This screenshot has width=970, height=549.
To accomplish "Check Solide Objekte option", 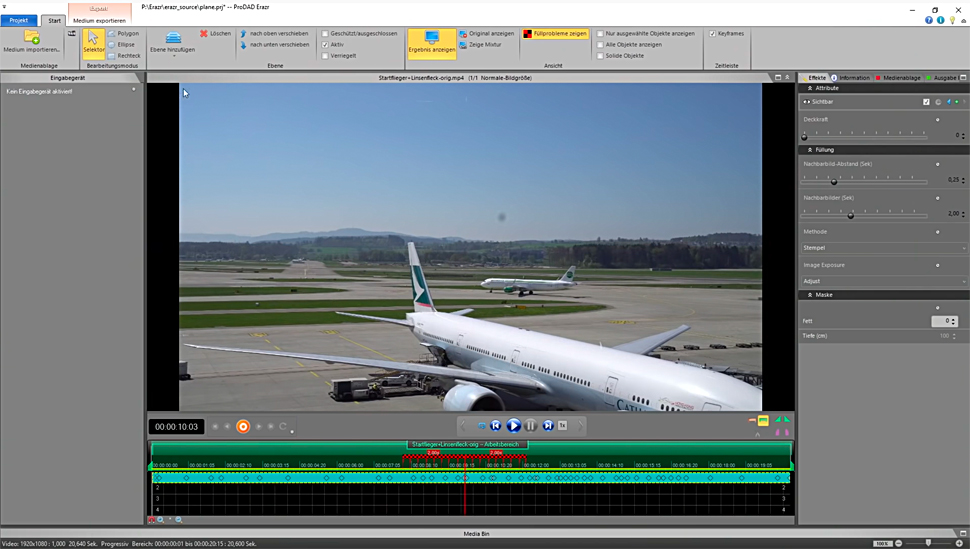I will tap(600, 56).
